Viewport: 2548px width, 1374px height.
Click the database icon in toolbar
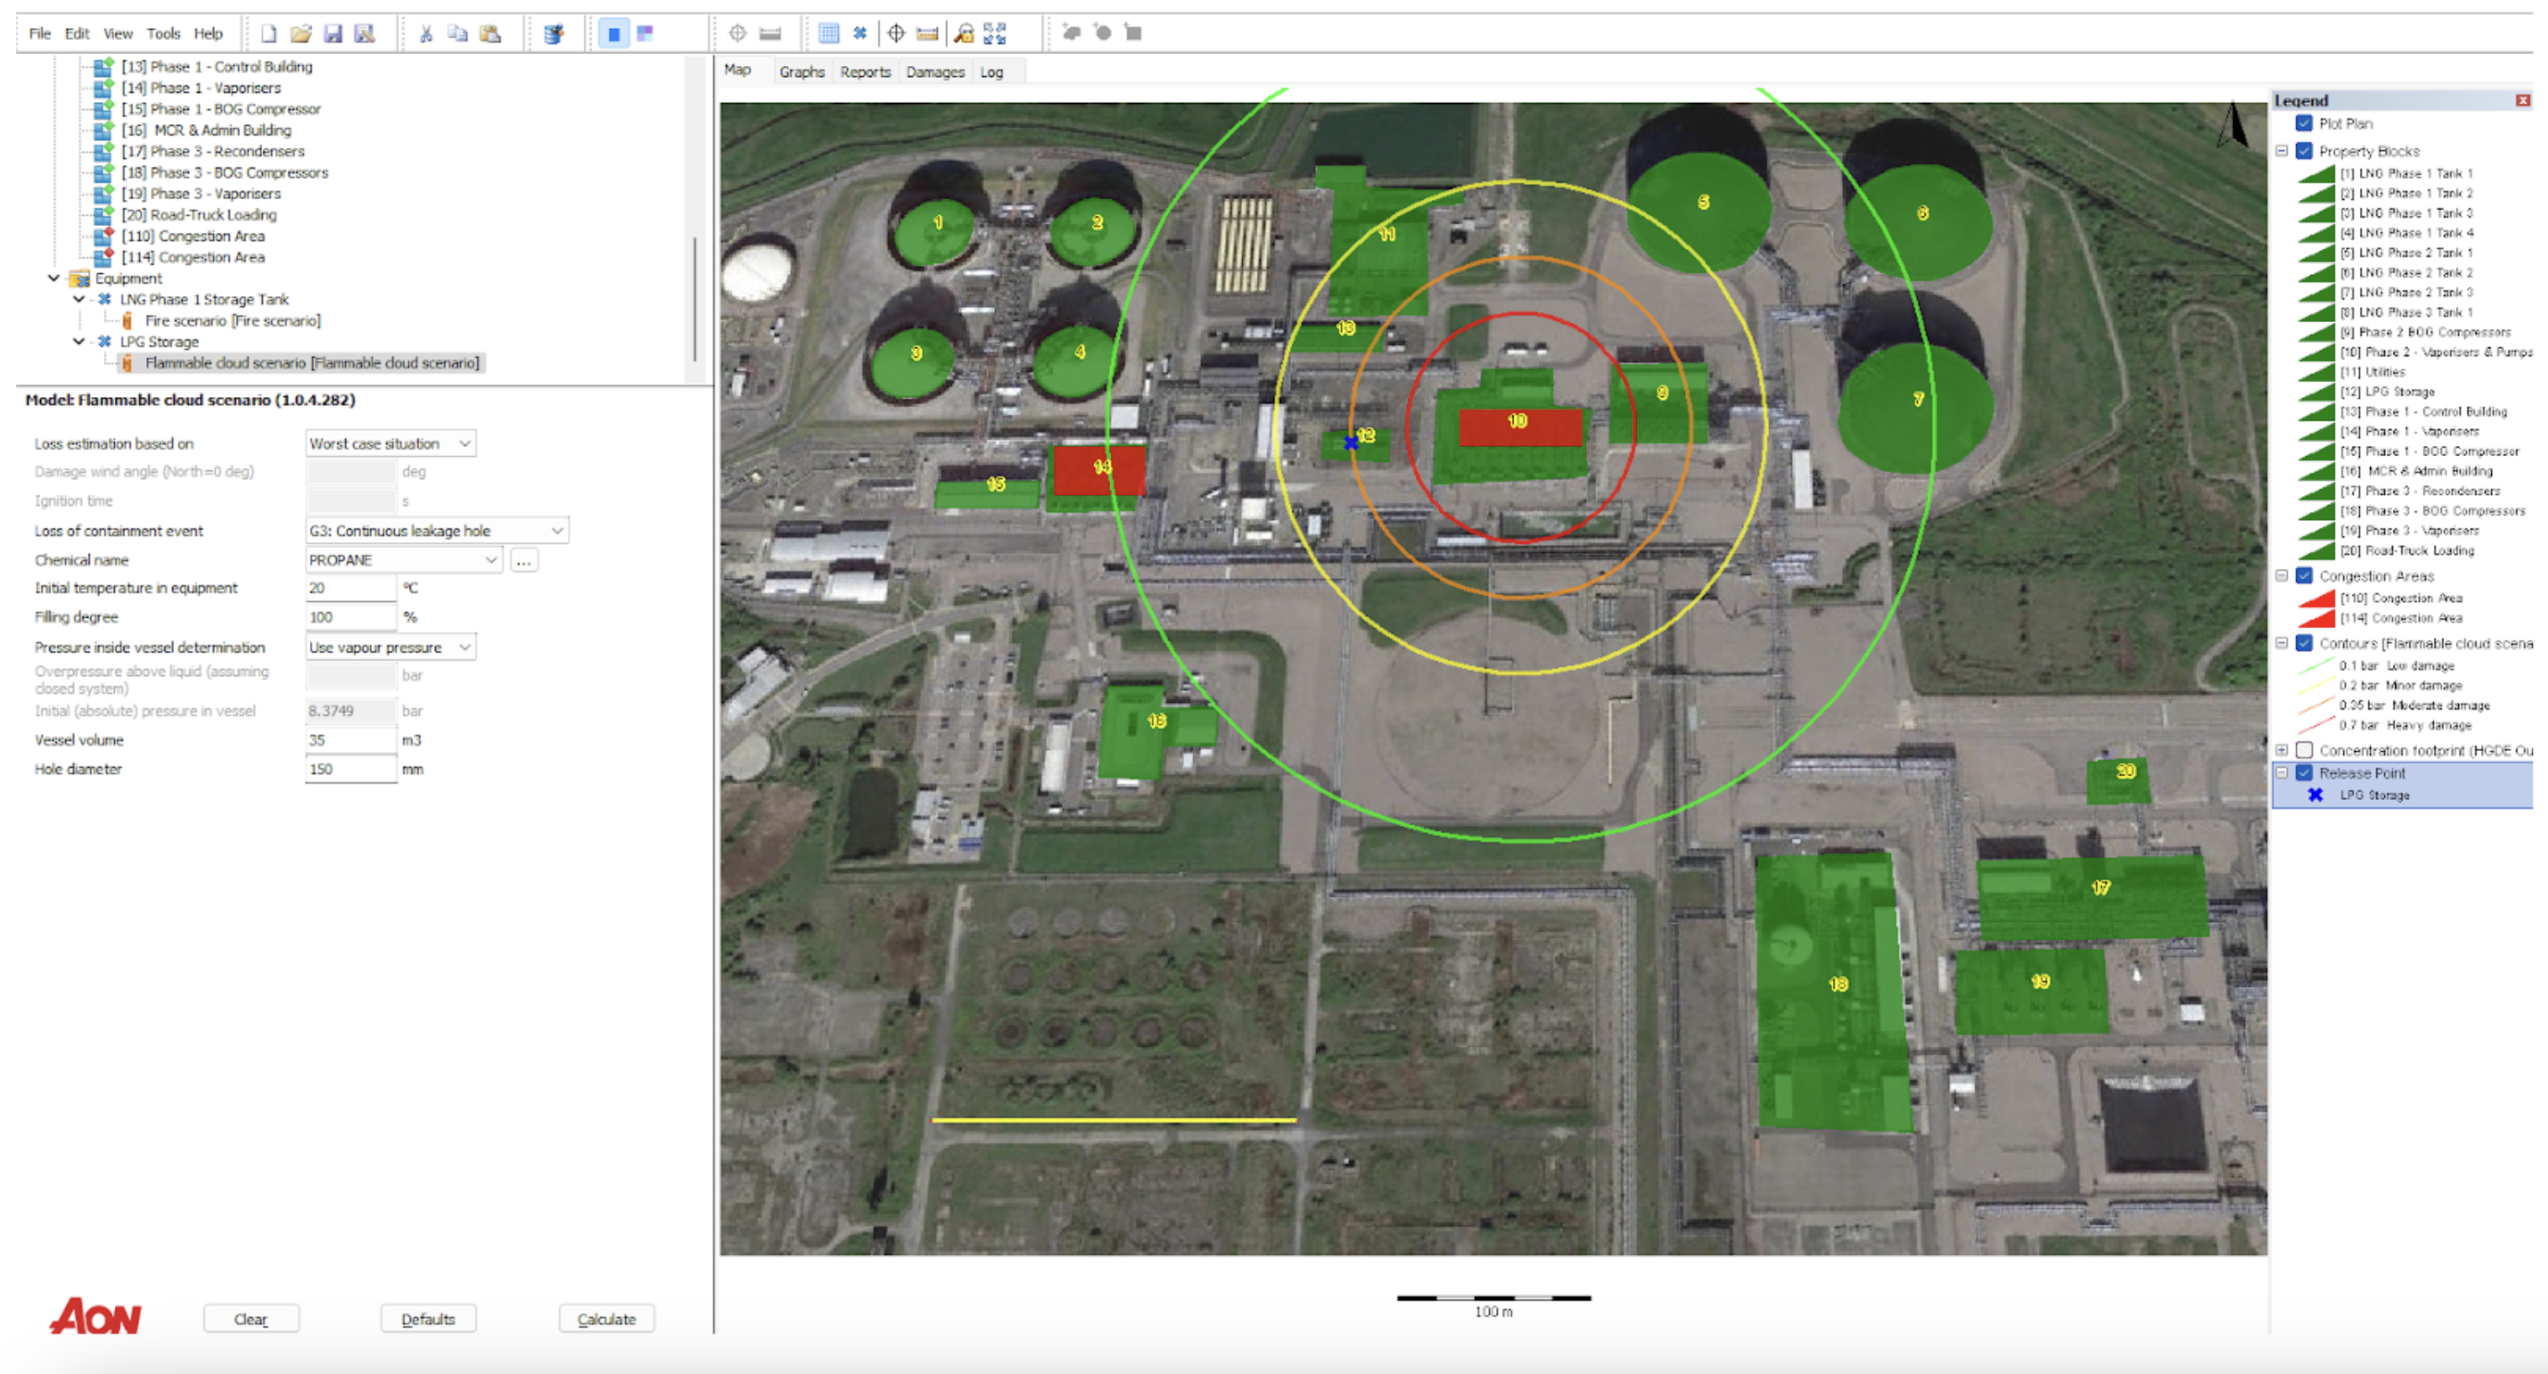pyautogui.click(x=553, y=33)
